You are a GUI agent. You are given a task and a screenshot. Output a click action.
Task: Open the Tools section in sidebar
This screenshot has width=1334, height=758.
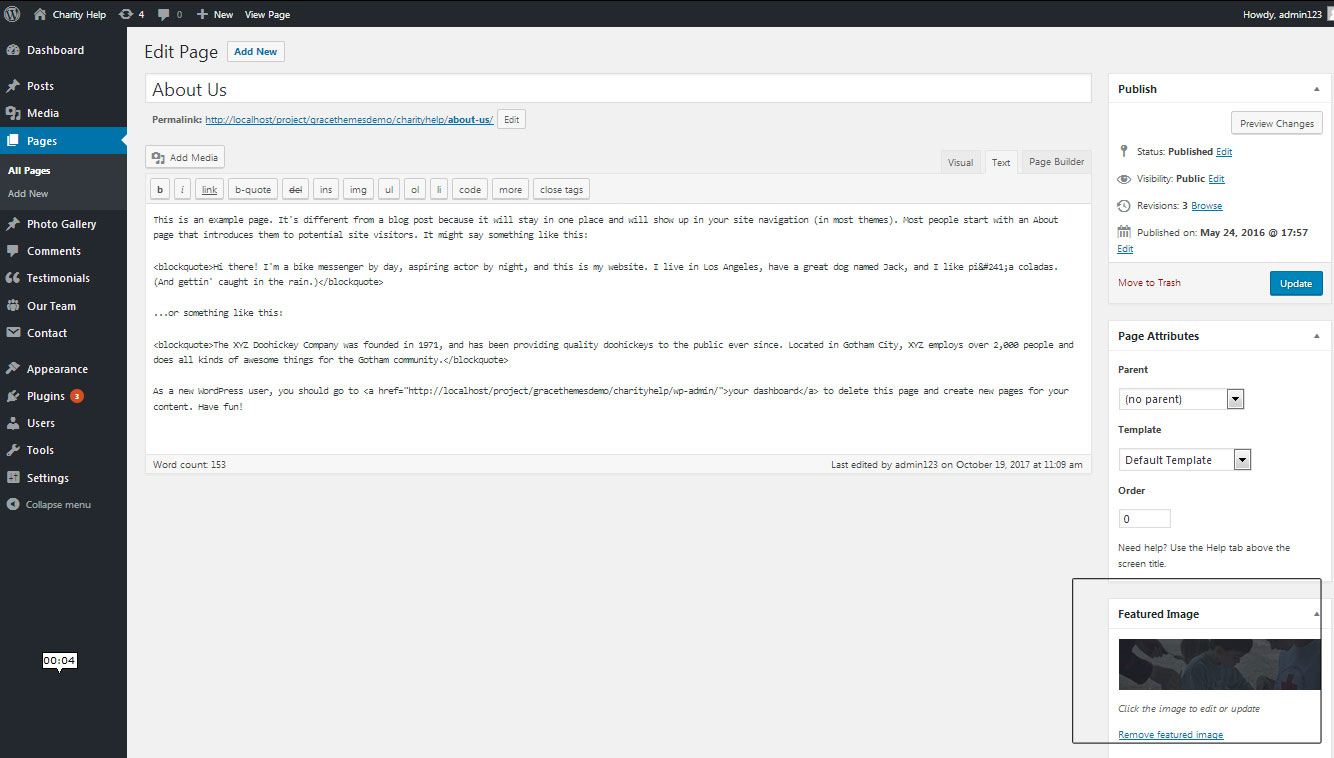tap(40, 450)
